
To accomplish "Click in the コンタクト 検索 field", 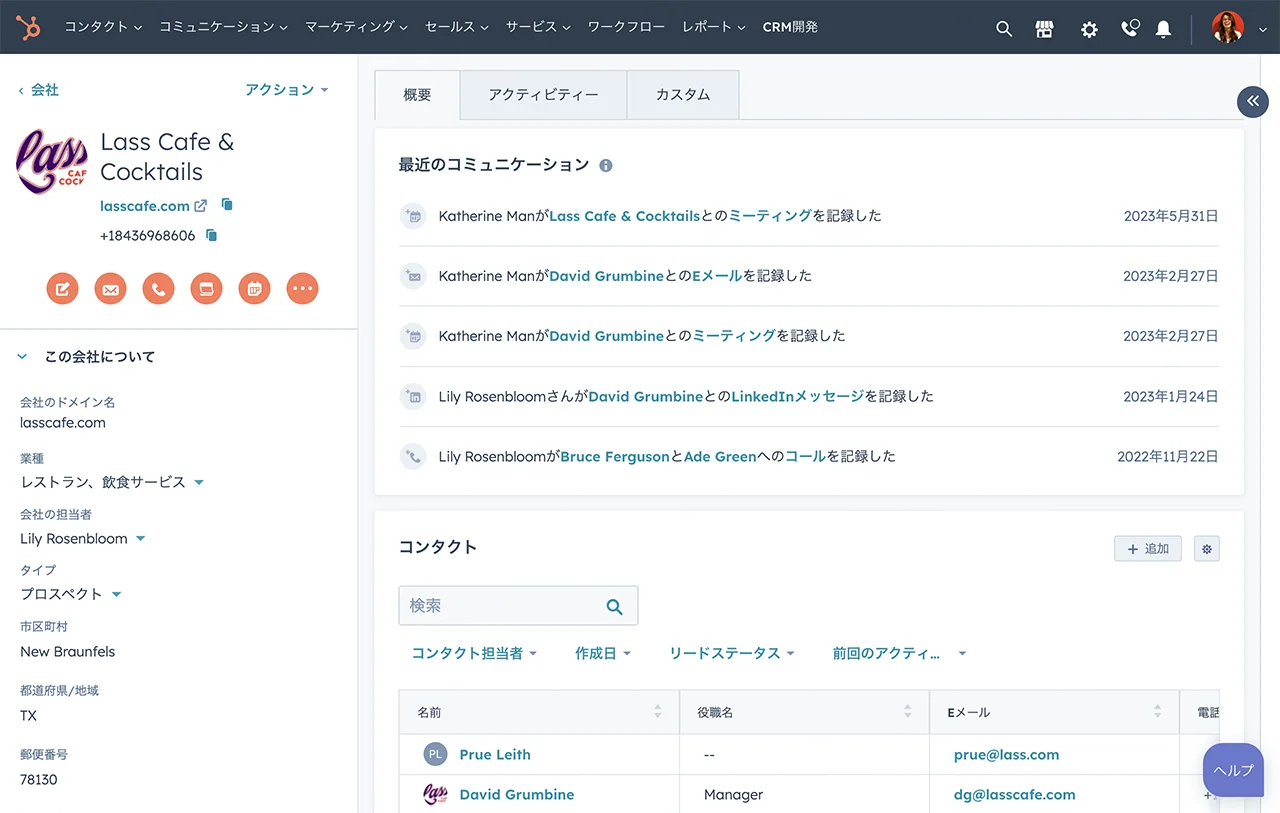I will coord(518,606).
